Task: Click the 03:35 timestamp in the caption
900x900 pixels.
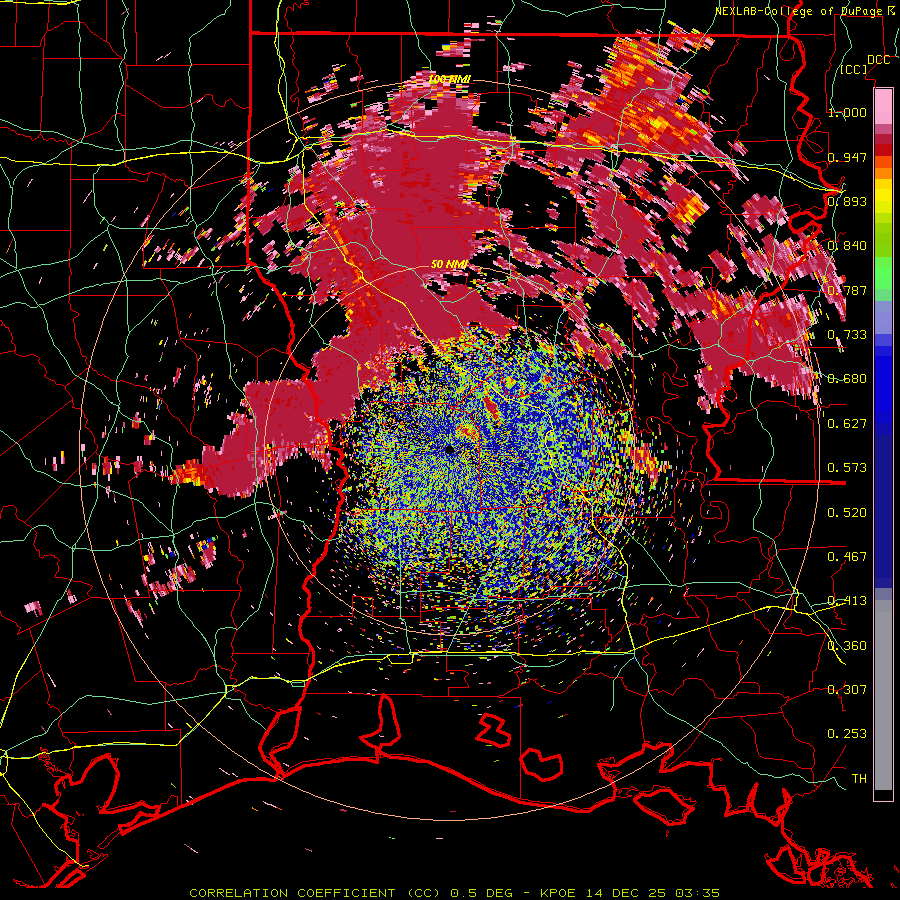Action: 699,893
